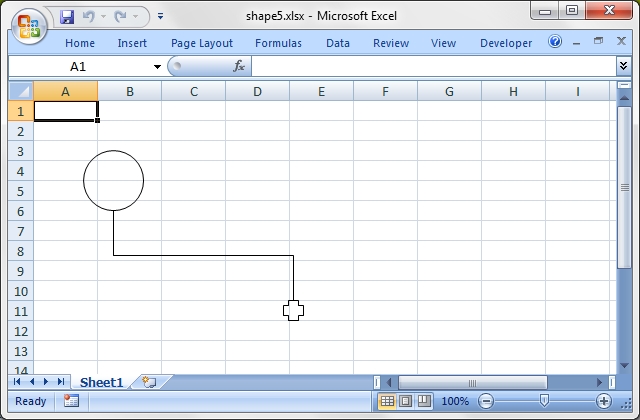Screen dimensions: 640x420
Task: Click the Insert Function fx button
Action: [239, 66]
